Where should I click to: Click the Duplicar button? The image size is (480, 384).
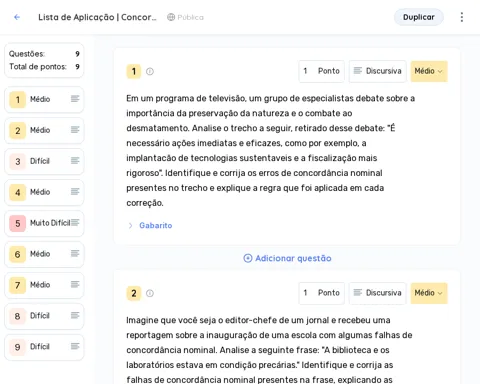(419, 17)
